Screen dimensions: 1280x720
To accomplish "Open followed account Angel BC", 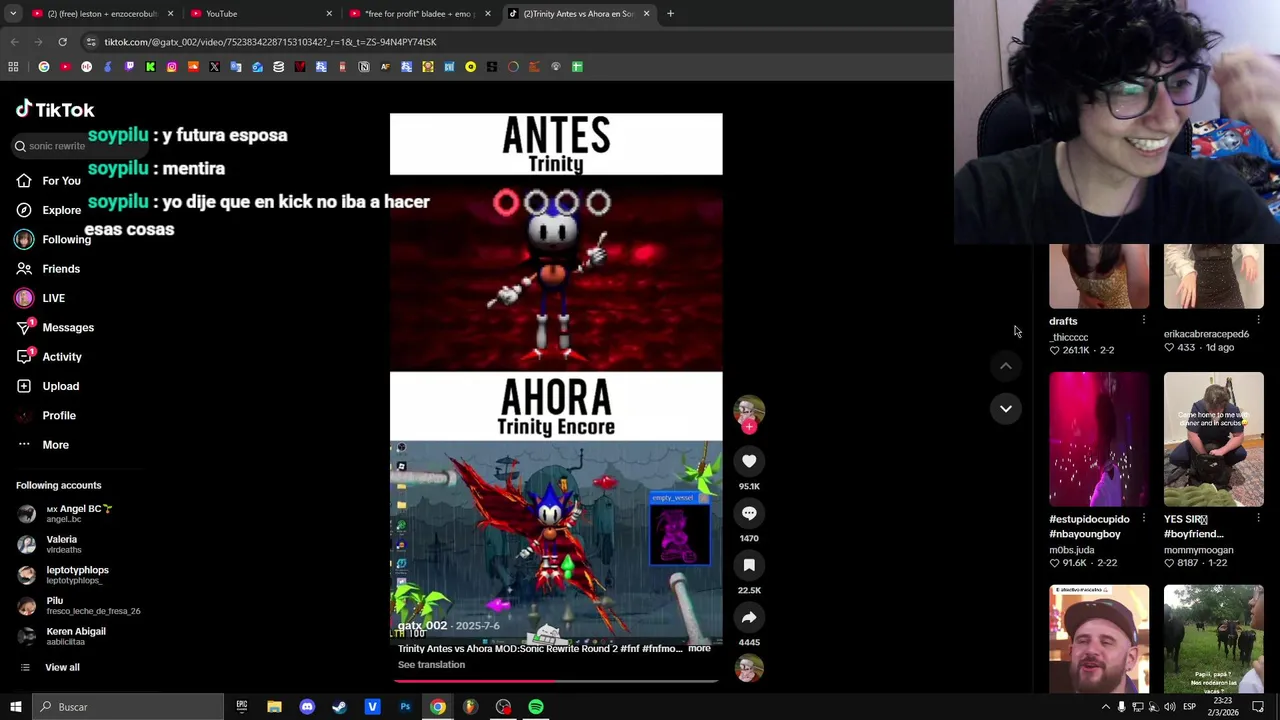I will pyautogui.click(x=65, y=514).
